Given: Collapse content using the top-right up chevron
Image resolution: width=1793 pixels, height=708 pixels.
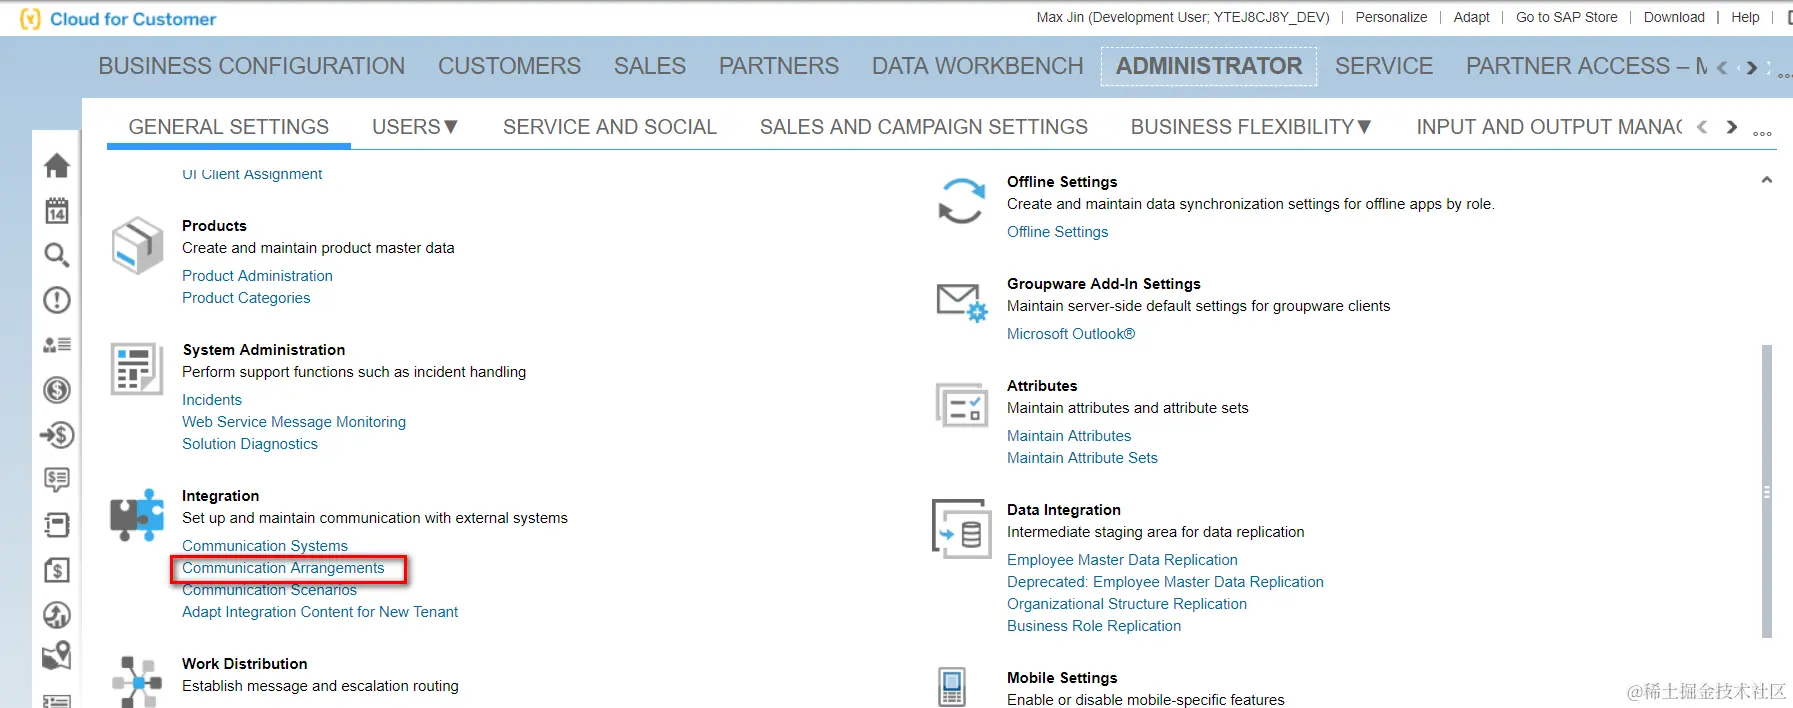Looking at the screenshot, I should (1766, 180).
